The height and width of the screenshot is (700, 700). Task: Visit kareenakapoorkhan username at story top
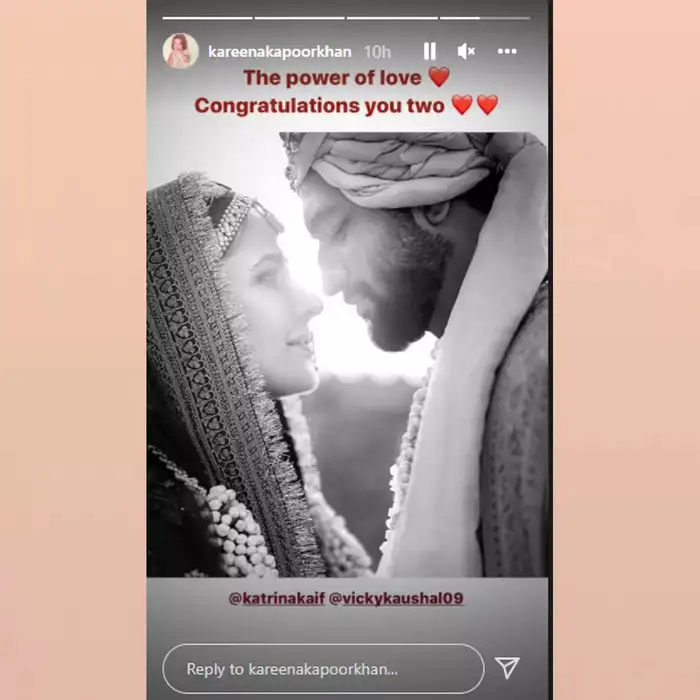click(280, 52)
